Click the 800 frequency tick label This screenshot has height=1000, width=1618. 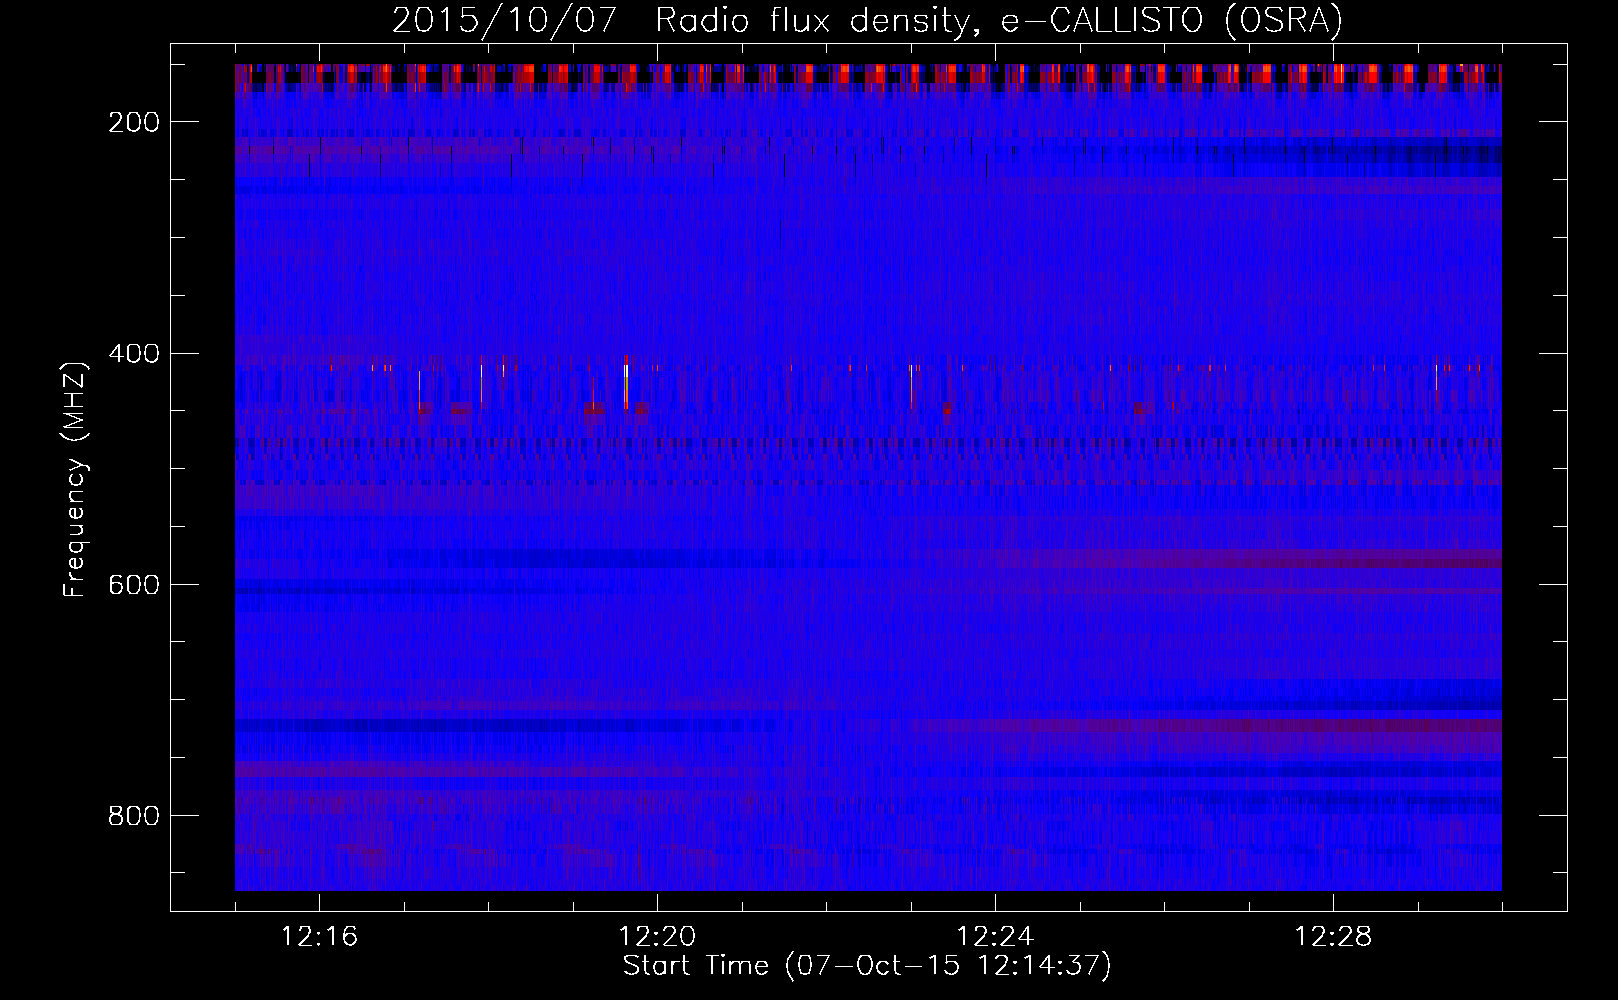(132, 817)
